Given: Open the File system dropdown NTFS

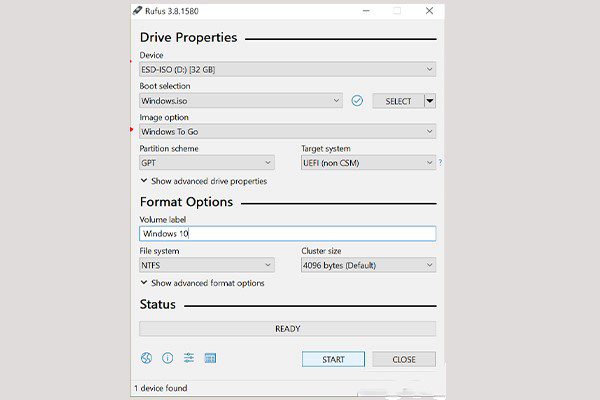Looking at the screenshot, I should (207, 265).
